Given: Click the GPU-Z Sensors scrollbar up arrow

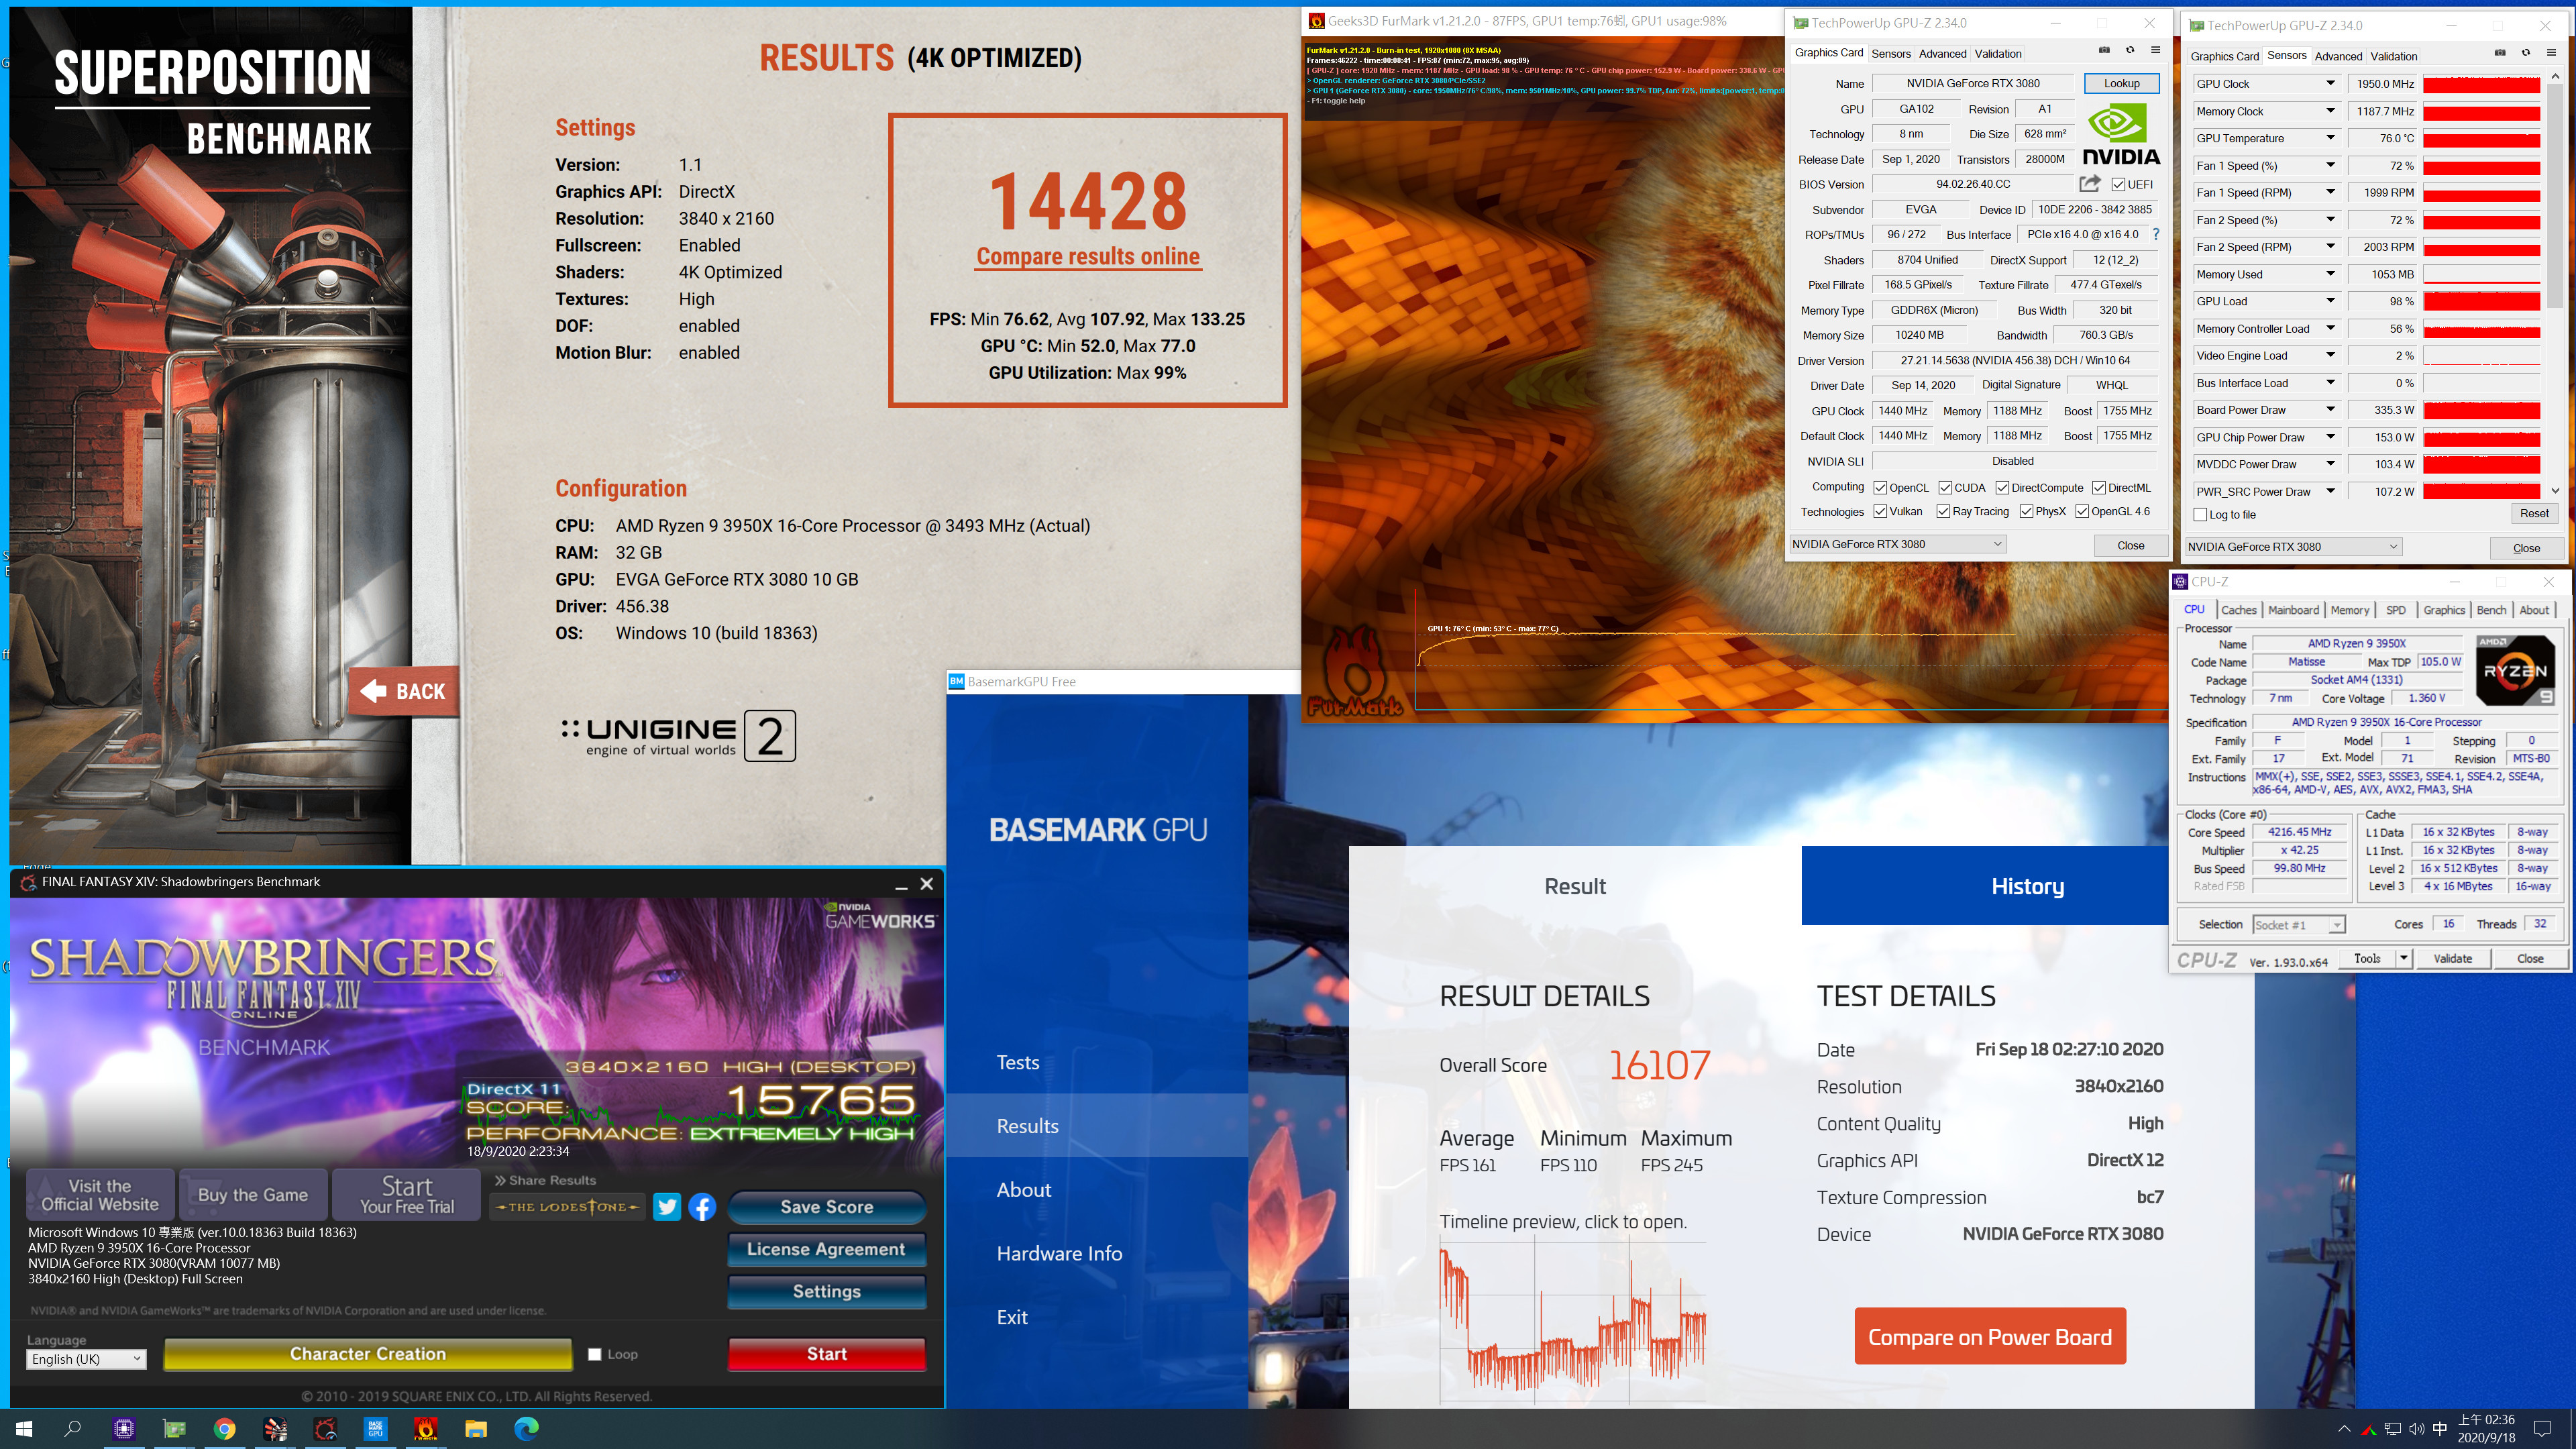Looking at the screenshot, I should [2555, 77].
